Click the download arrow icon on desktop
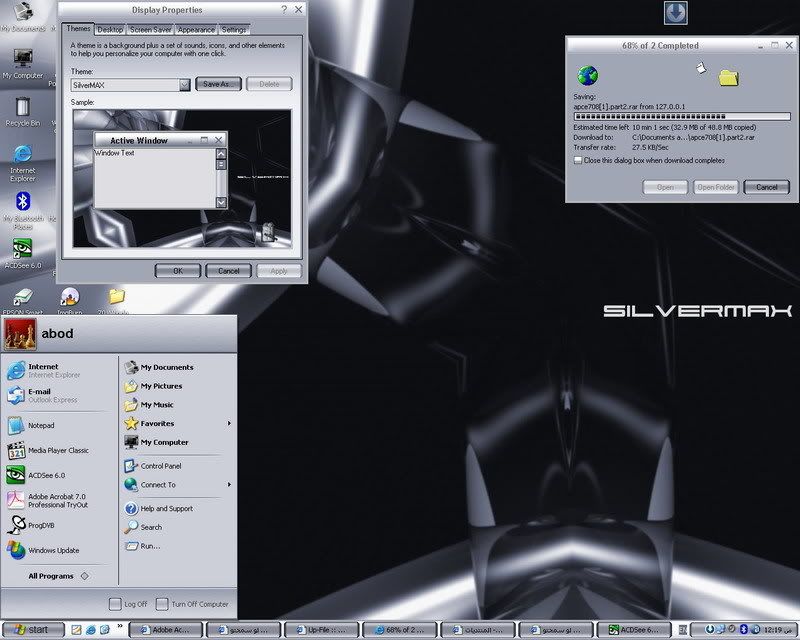This screenshot has height=640, width=800. 676,13
